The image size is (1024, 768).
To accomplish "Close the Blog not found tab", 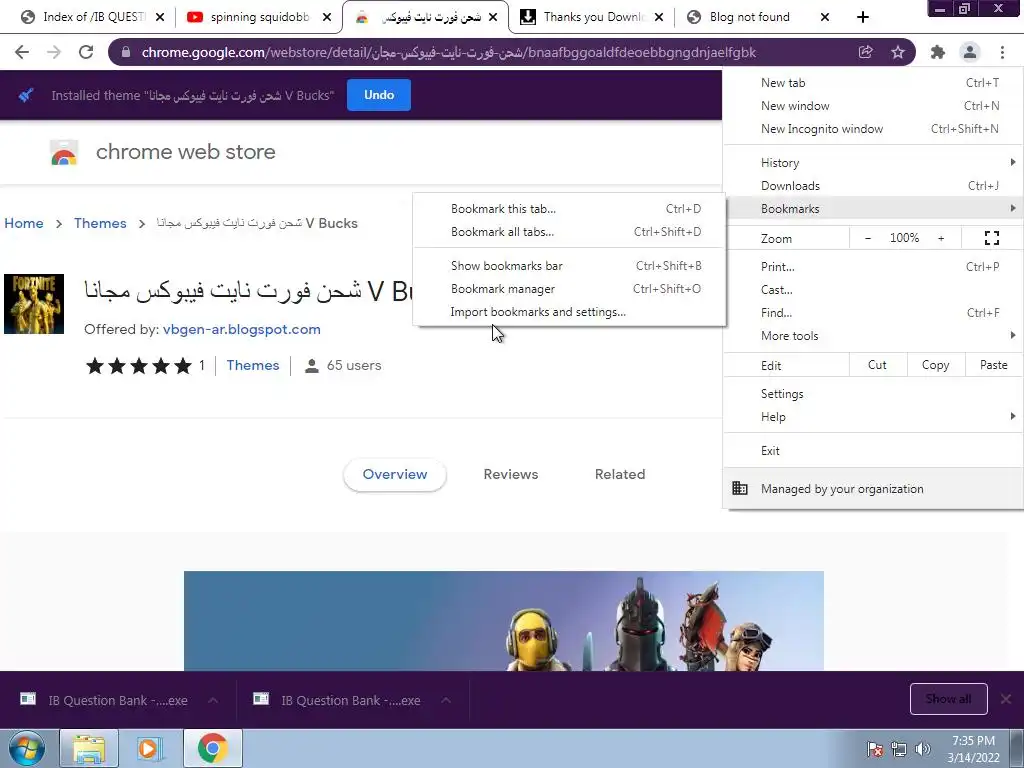I will click(825, 17).
